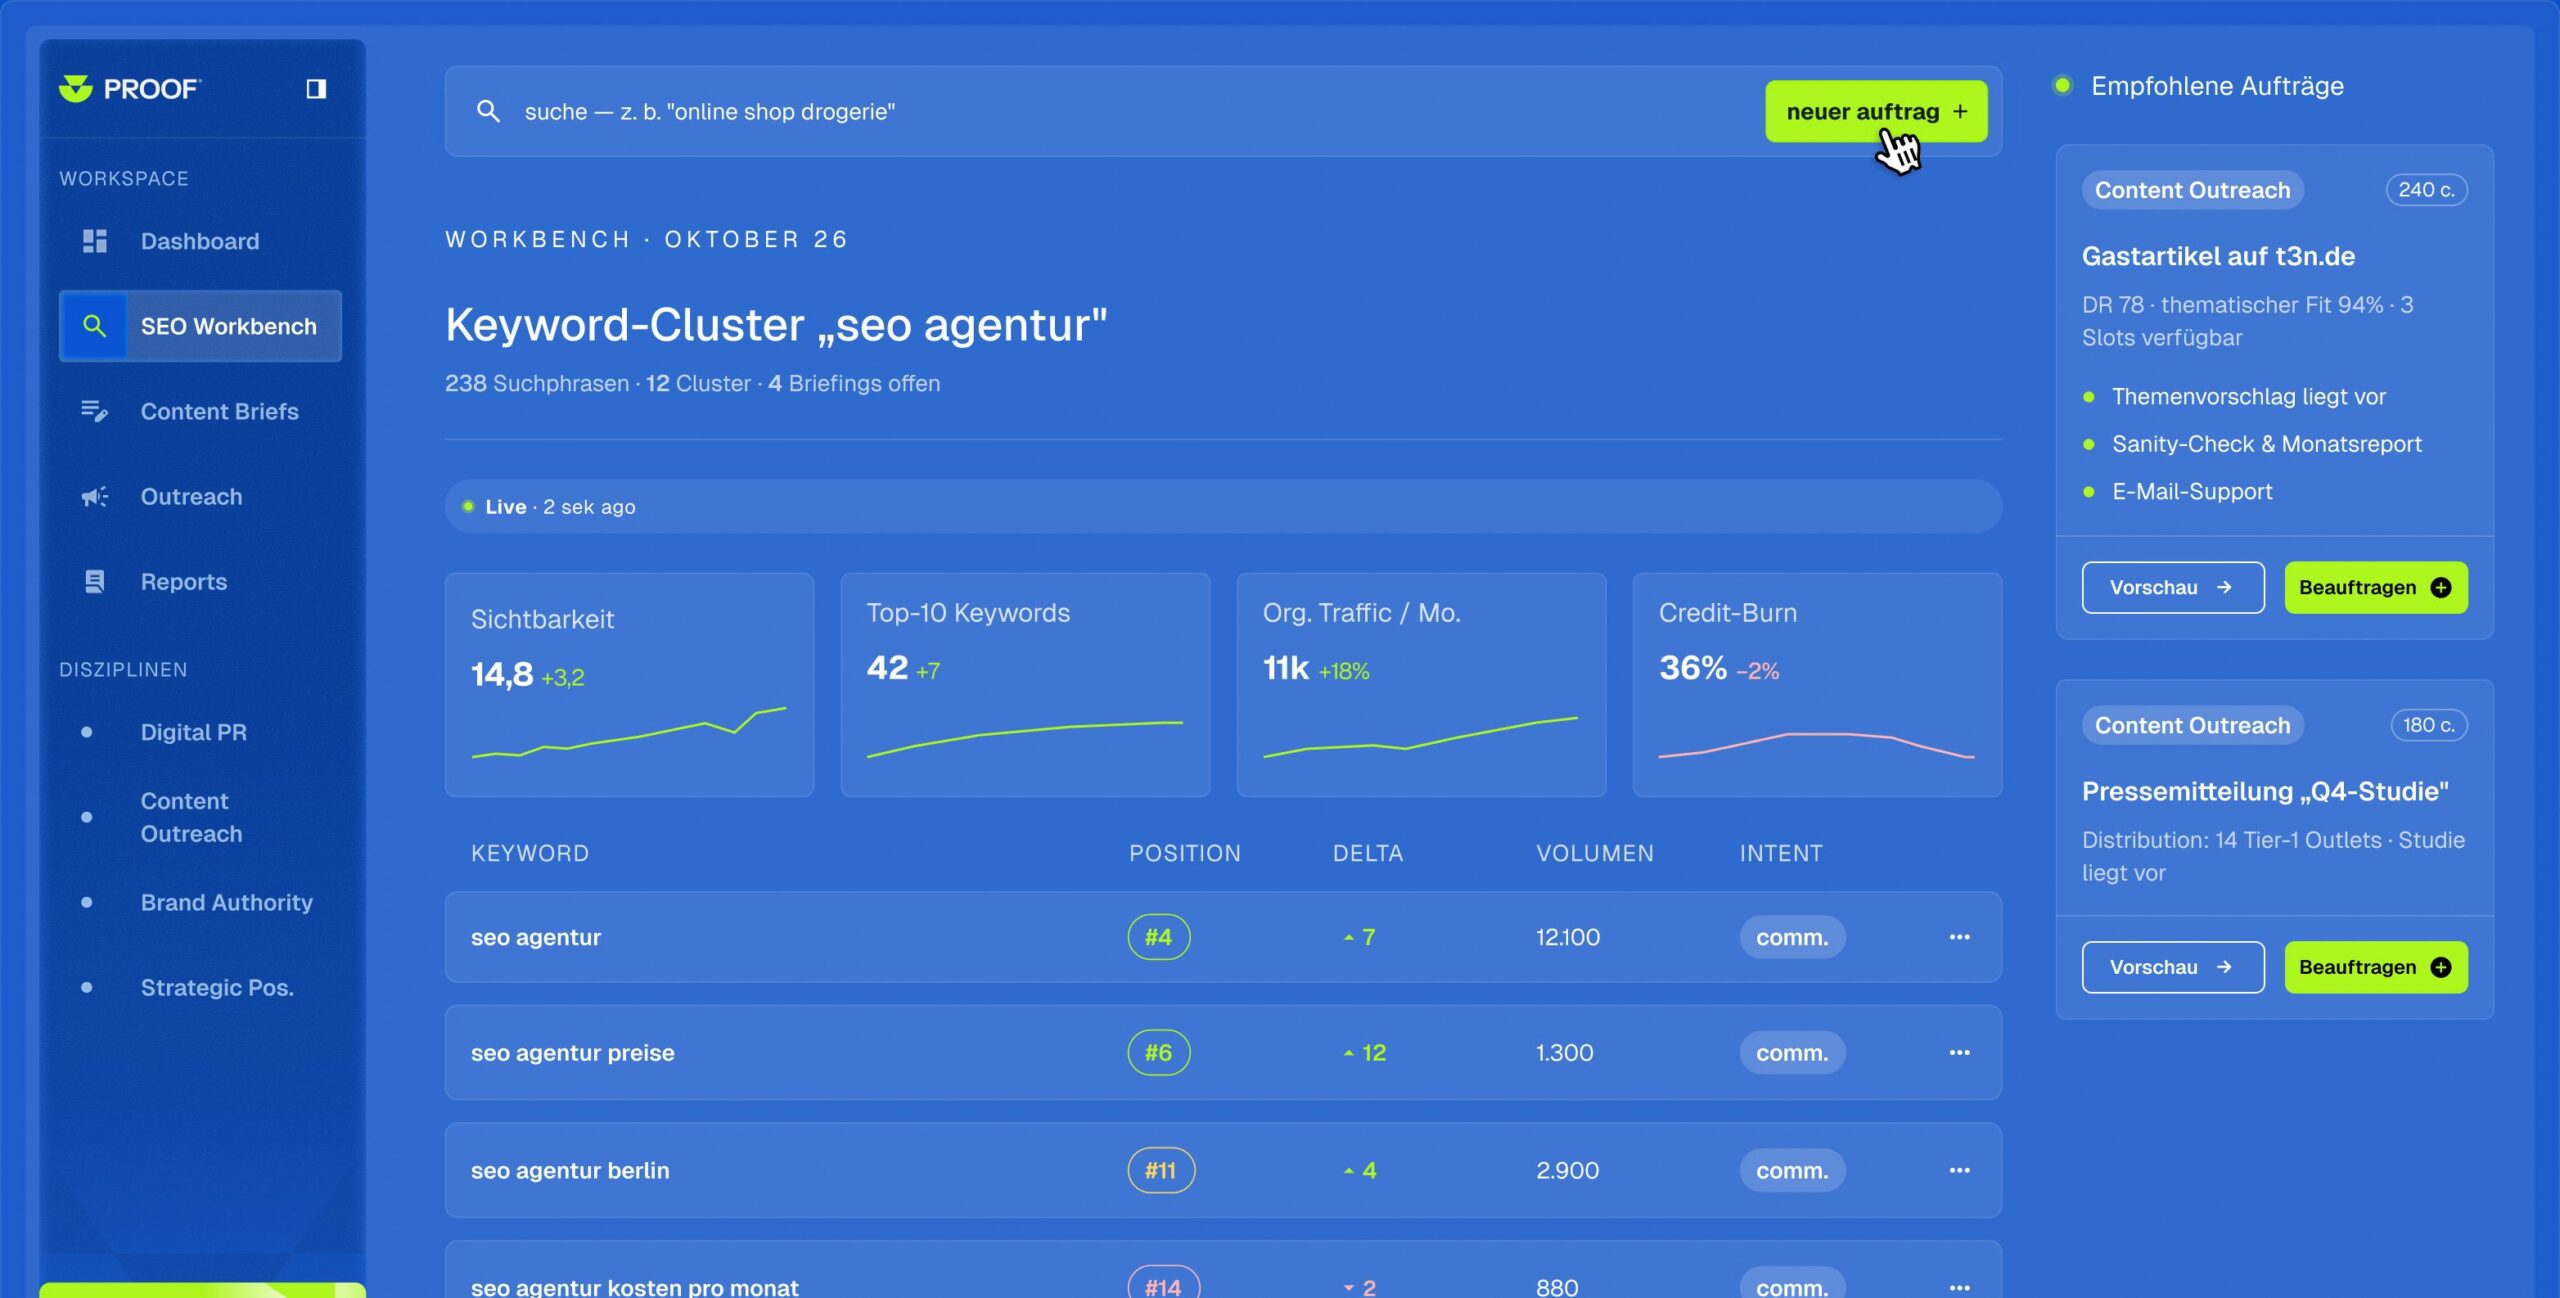The width and height of the screenshot is (2560, 1298).
Task: Open the Top-10 Keywords metric card
Action: 1025,684
